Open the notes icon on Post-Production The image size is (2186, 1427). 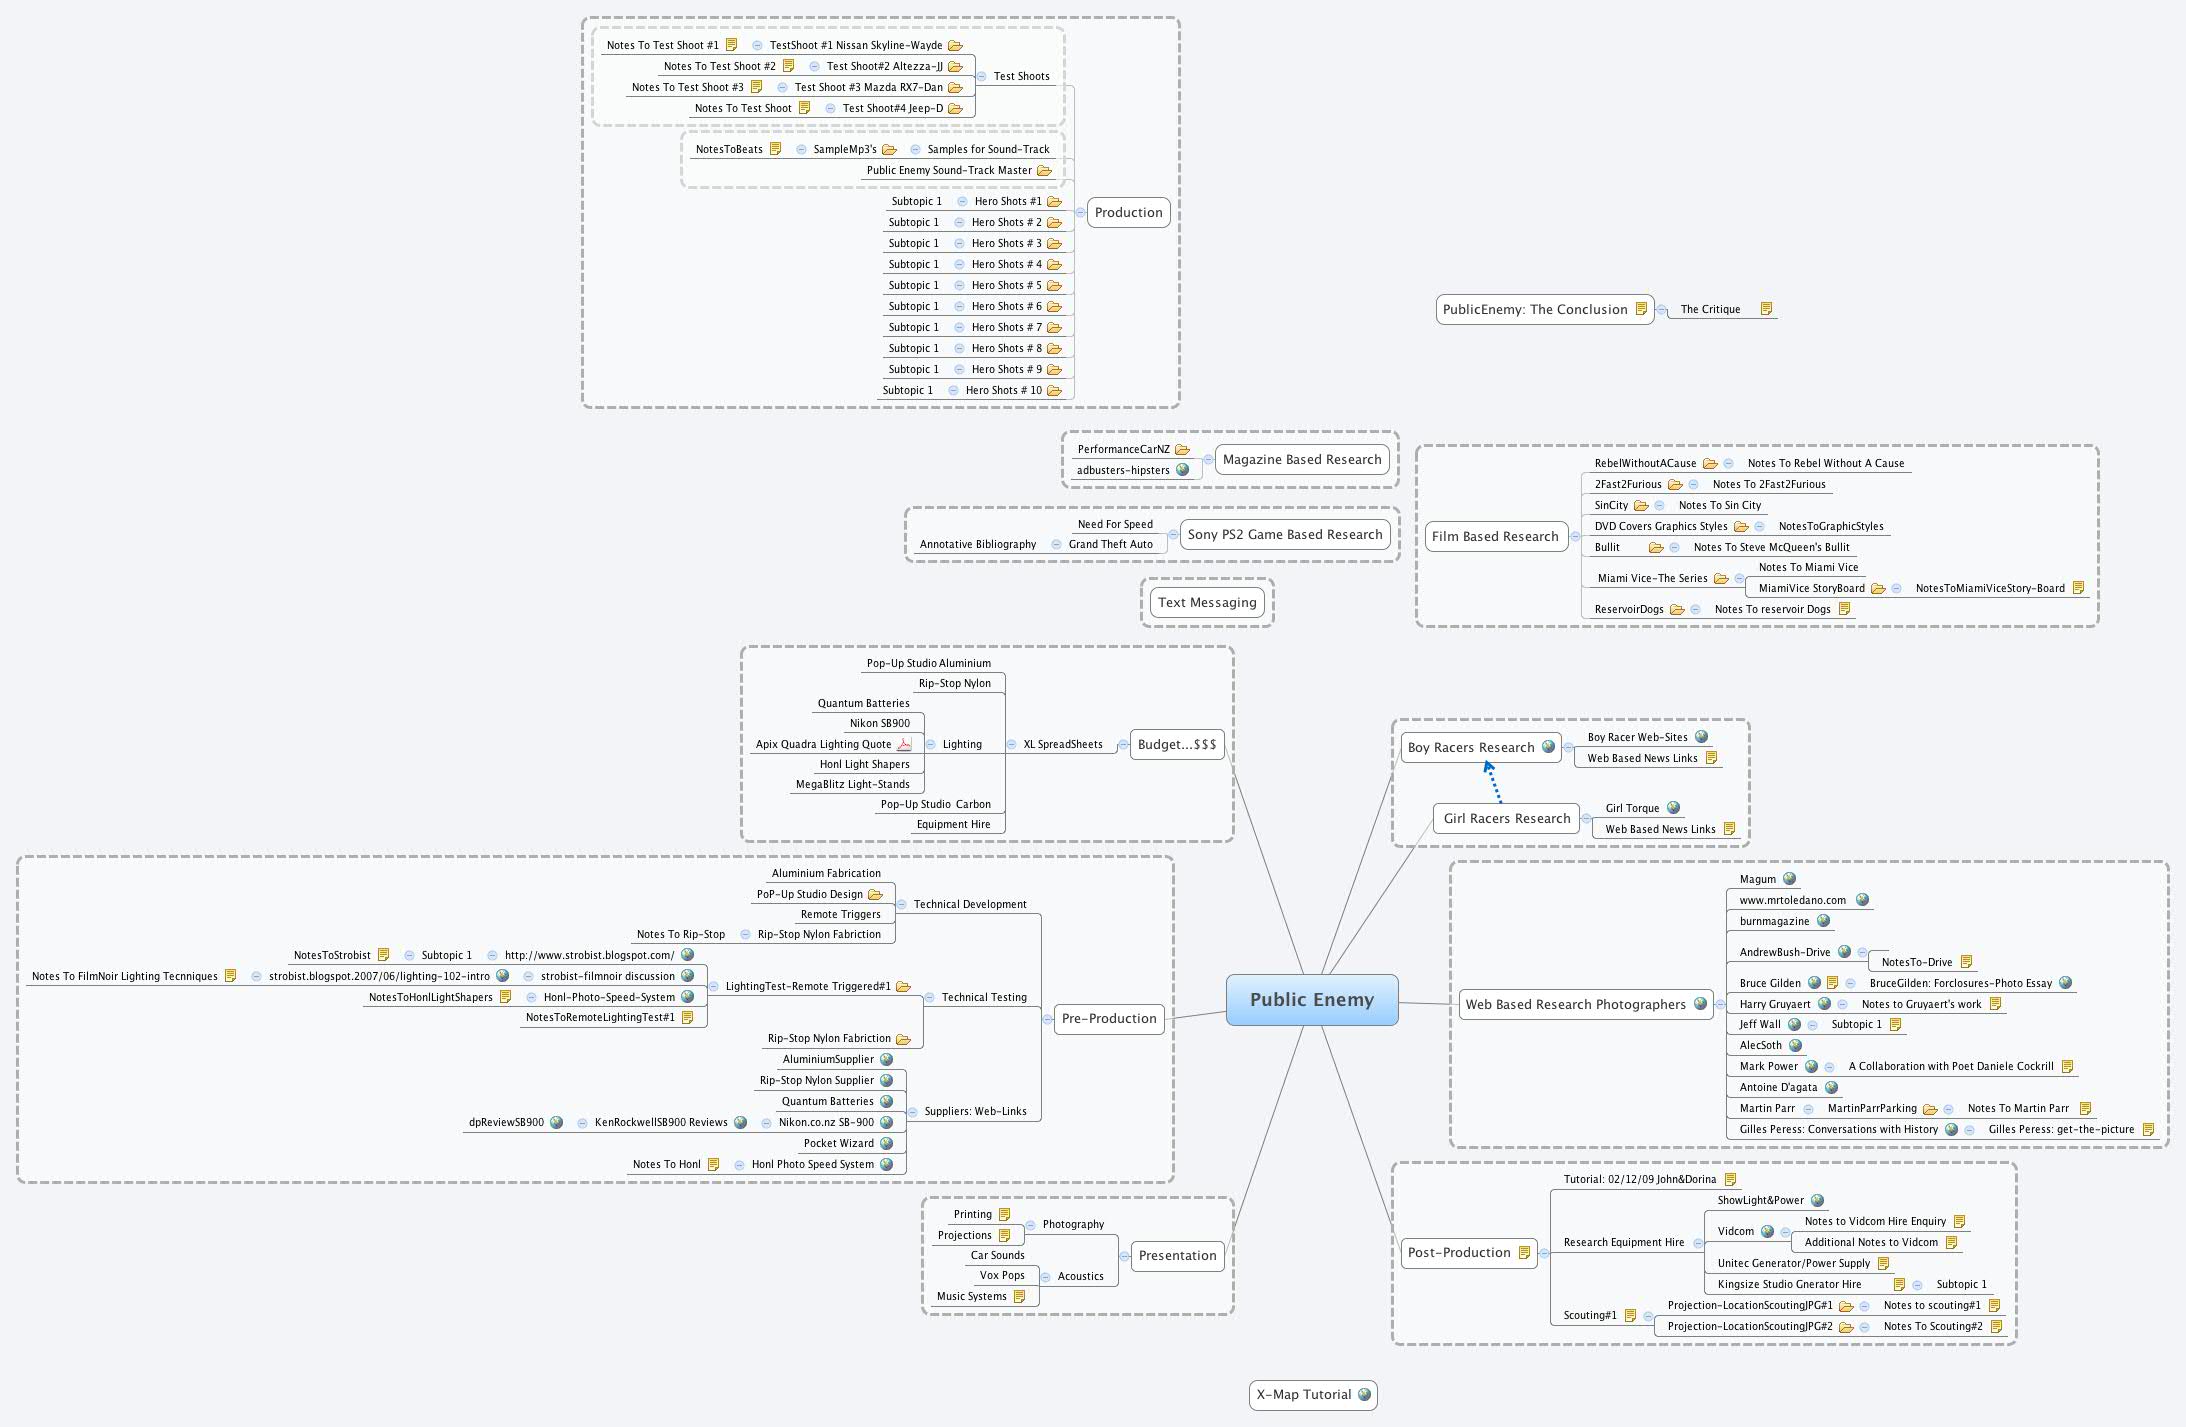1524,1252
